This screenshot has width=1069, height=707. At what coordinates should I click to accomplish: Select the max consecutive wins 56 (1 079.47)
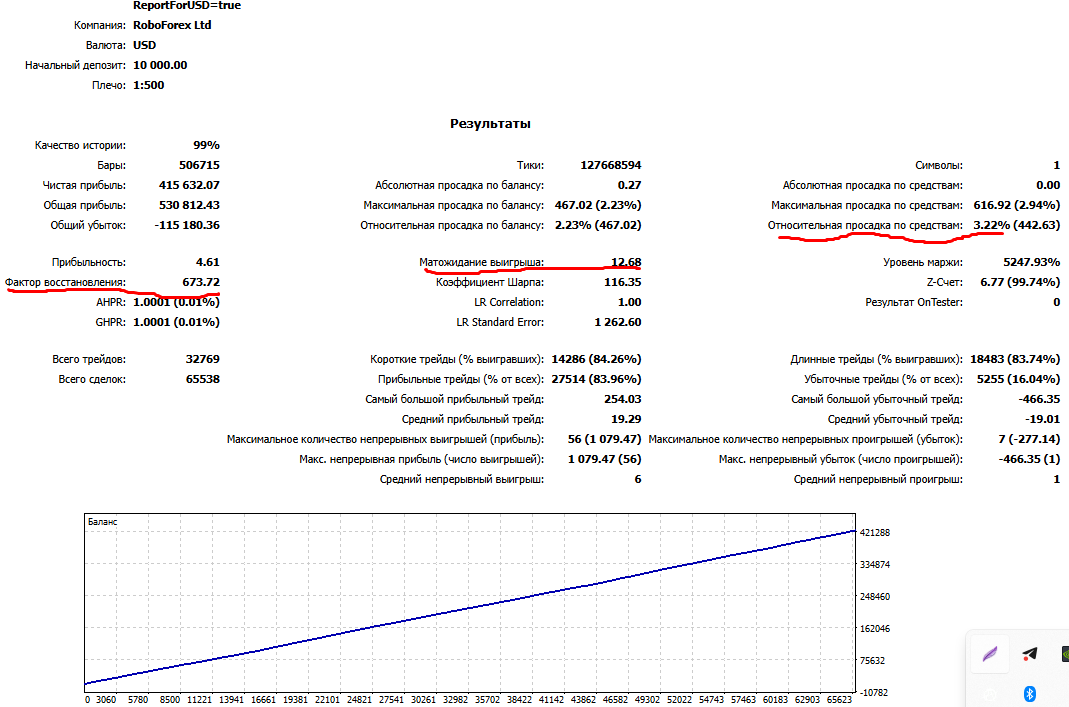coord(605,439)
